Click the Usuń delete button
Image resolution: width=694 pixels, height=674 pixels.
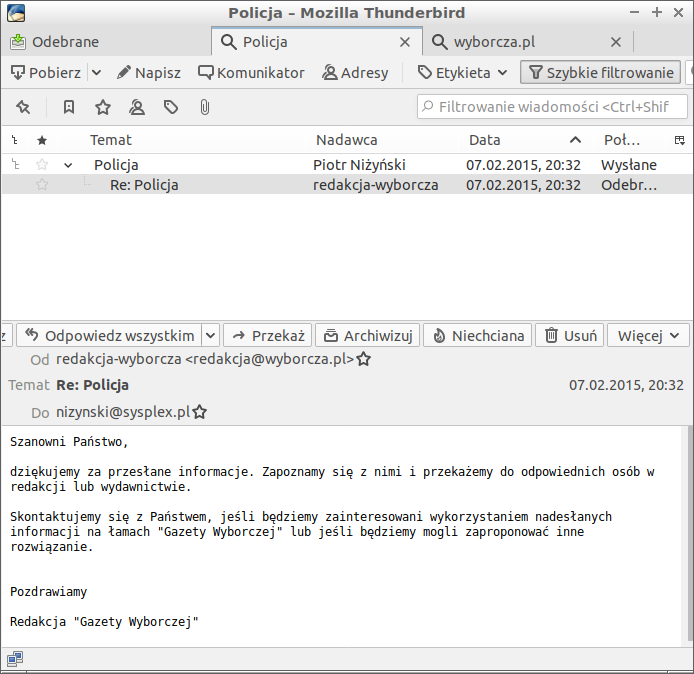(570, 336)
